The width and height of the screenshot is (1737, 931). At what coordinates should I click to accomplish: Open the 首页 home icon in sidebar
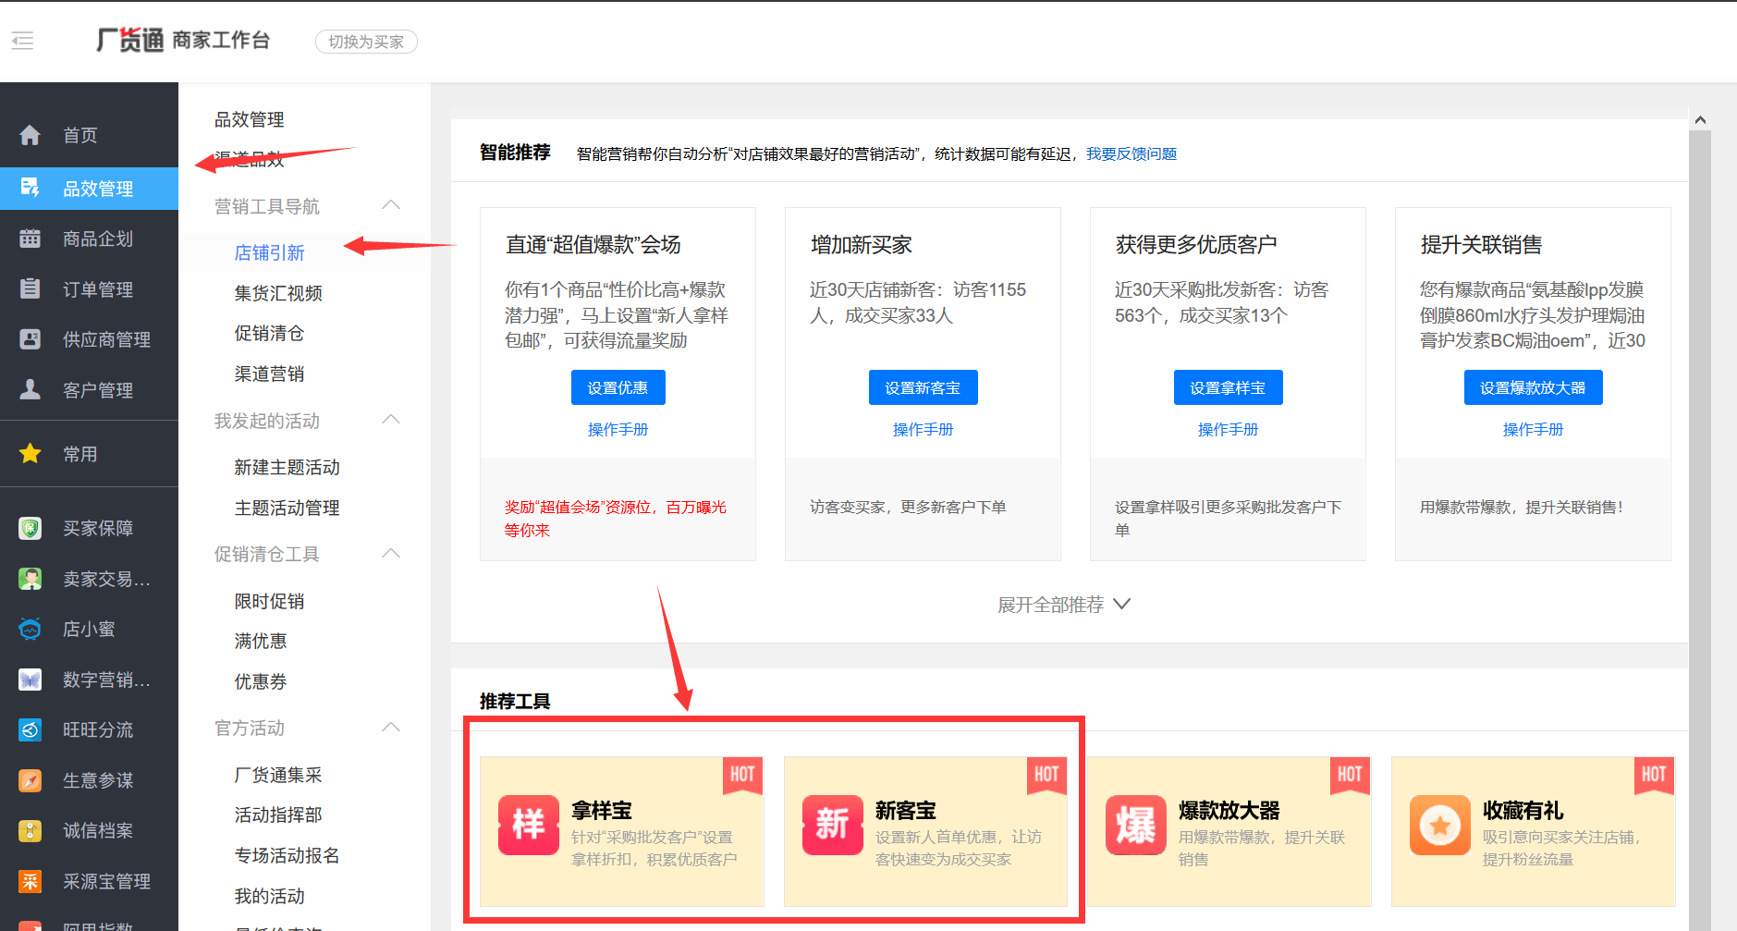point(30,134)
